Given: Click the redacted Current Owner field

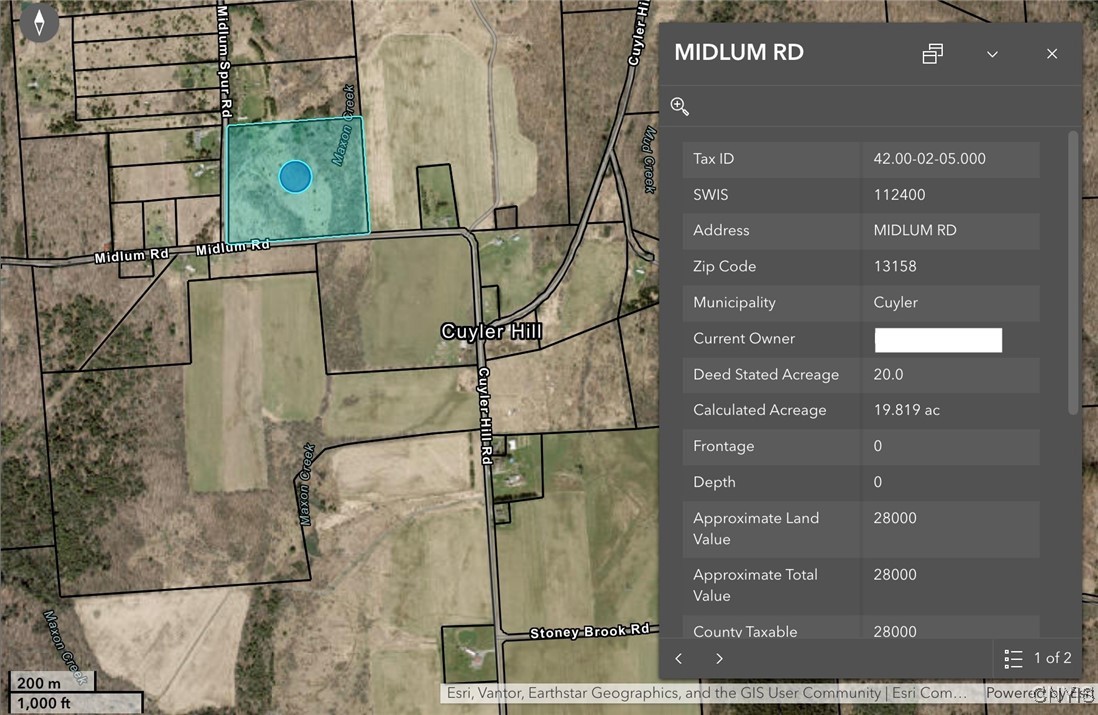Looking at the screenshot, I should 938,340.
